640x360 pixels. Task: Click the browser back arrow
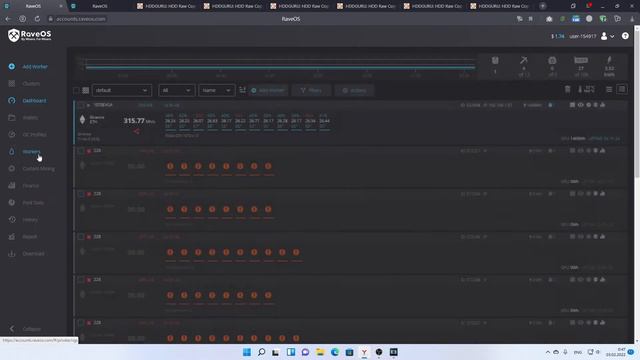(8, 19)
